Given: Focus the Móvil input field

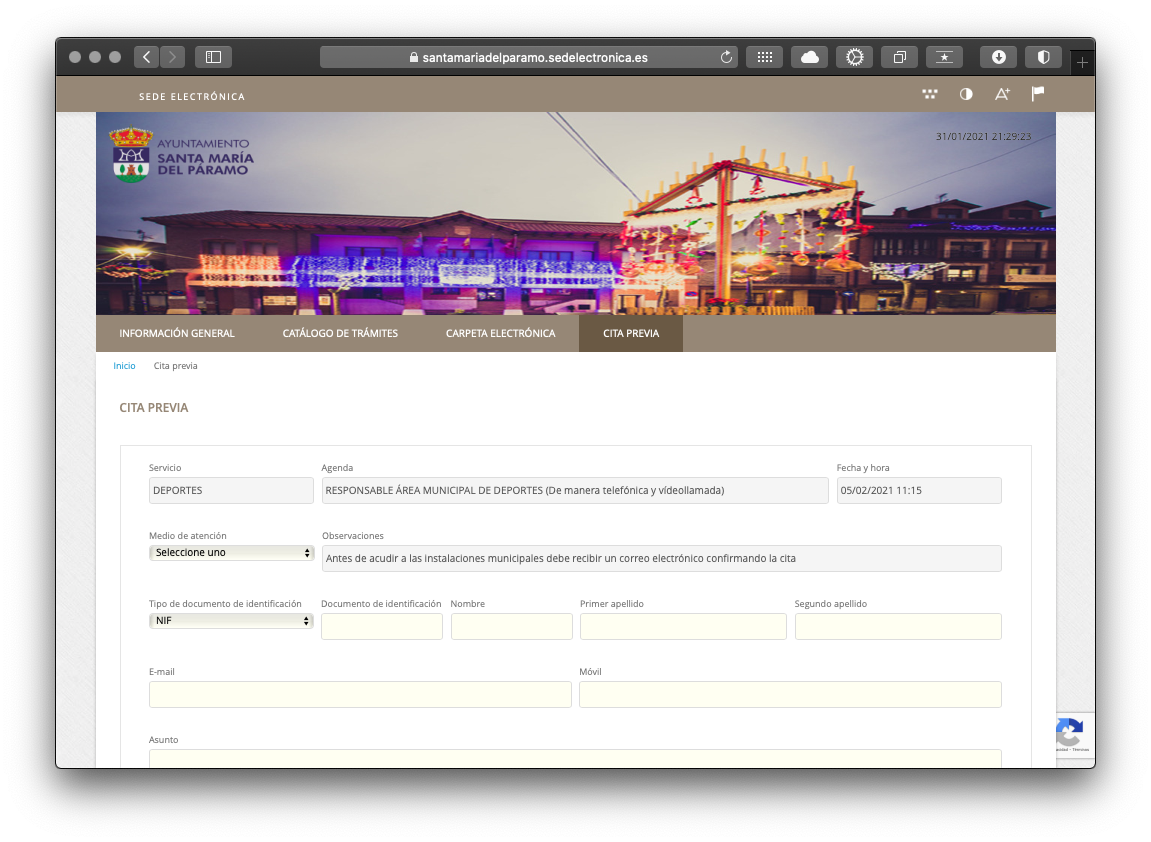Looking at the screenshot, I should coord(791,694).
